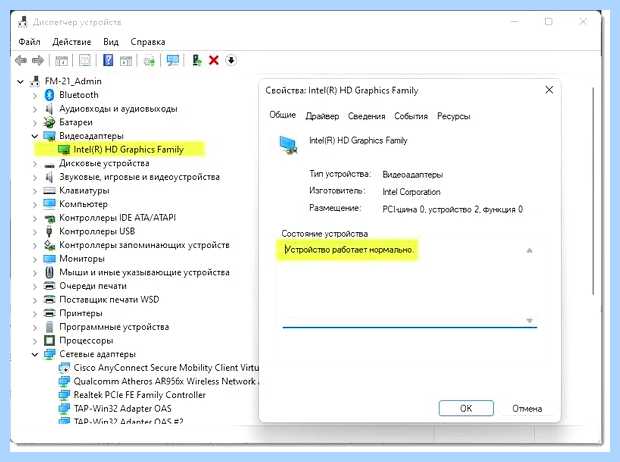Image resolution: width=620 pixels, height=462 pixels.
Task: Open the Вид menu
Action: tap(111, 42)
